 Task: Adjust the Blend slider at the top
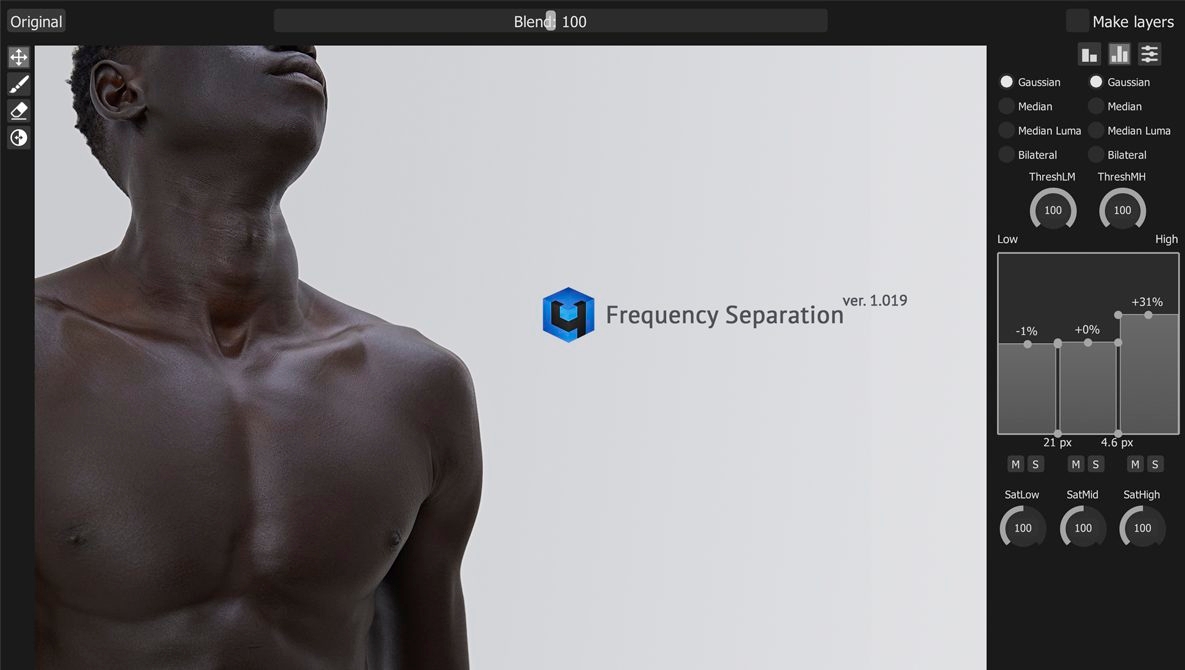tap(550, 20)
